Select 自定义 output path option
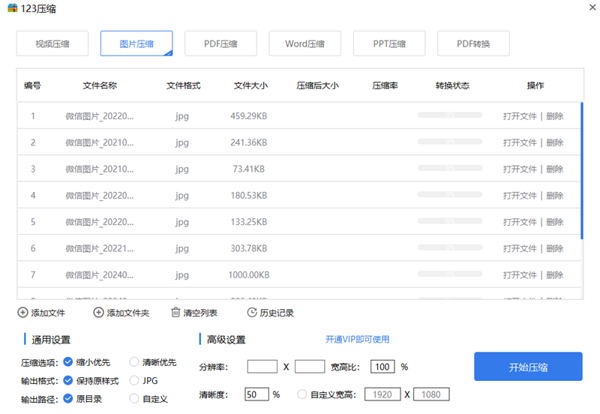600x414 pixels. pyautogui.click(x=135, y=398)
